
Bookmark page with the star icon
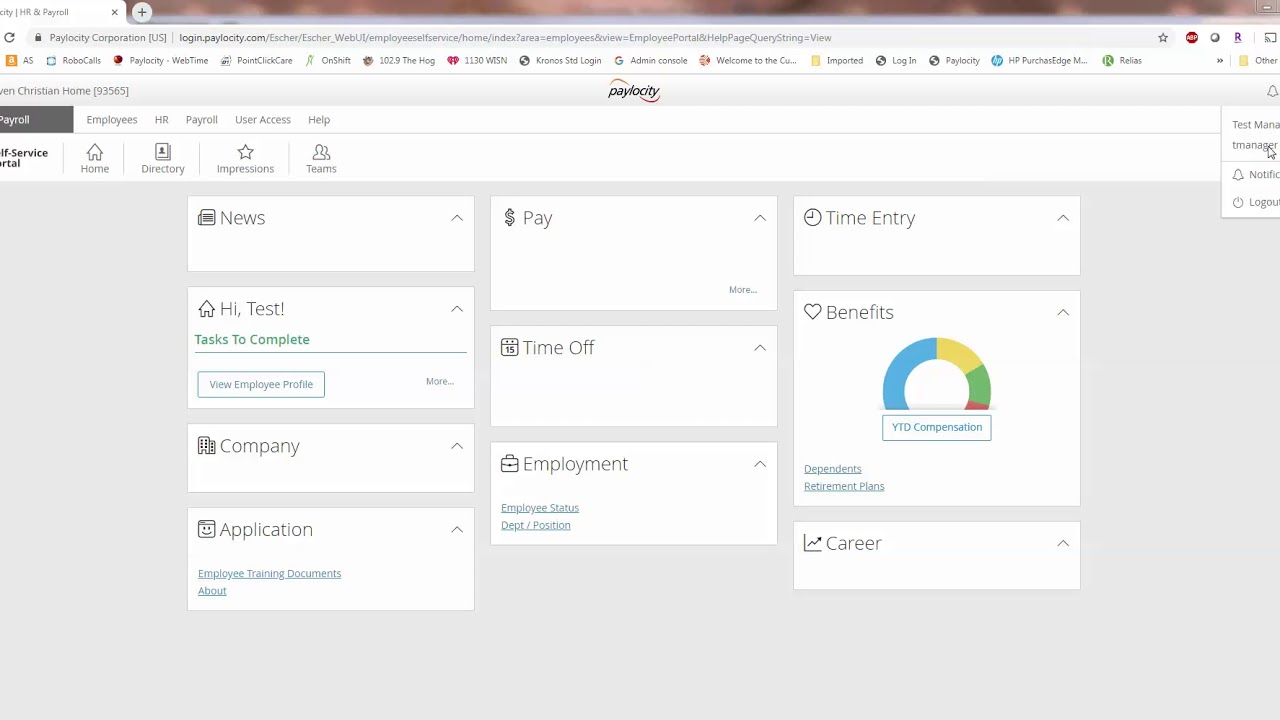pyautogui.click(x=1163, y=38)
